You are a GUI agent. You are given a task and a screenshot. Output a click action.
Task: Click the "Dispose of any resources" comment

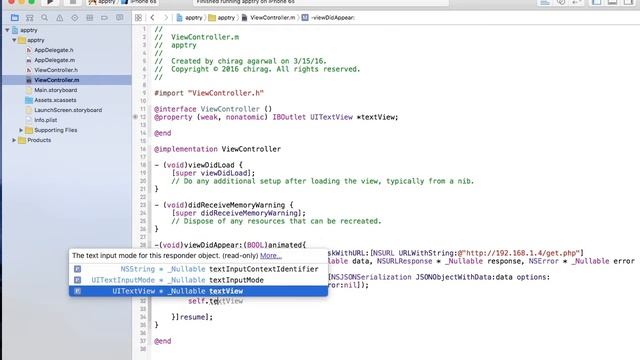click(276, 221)
